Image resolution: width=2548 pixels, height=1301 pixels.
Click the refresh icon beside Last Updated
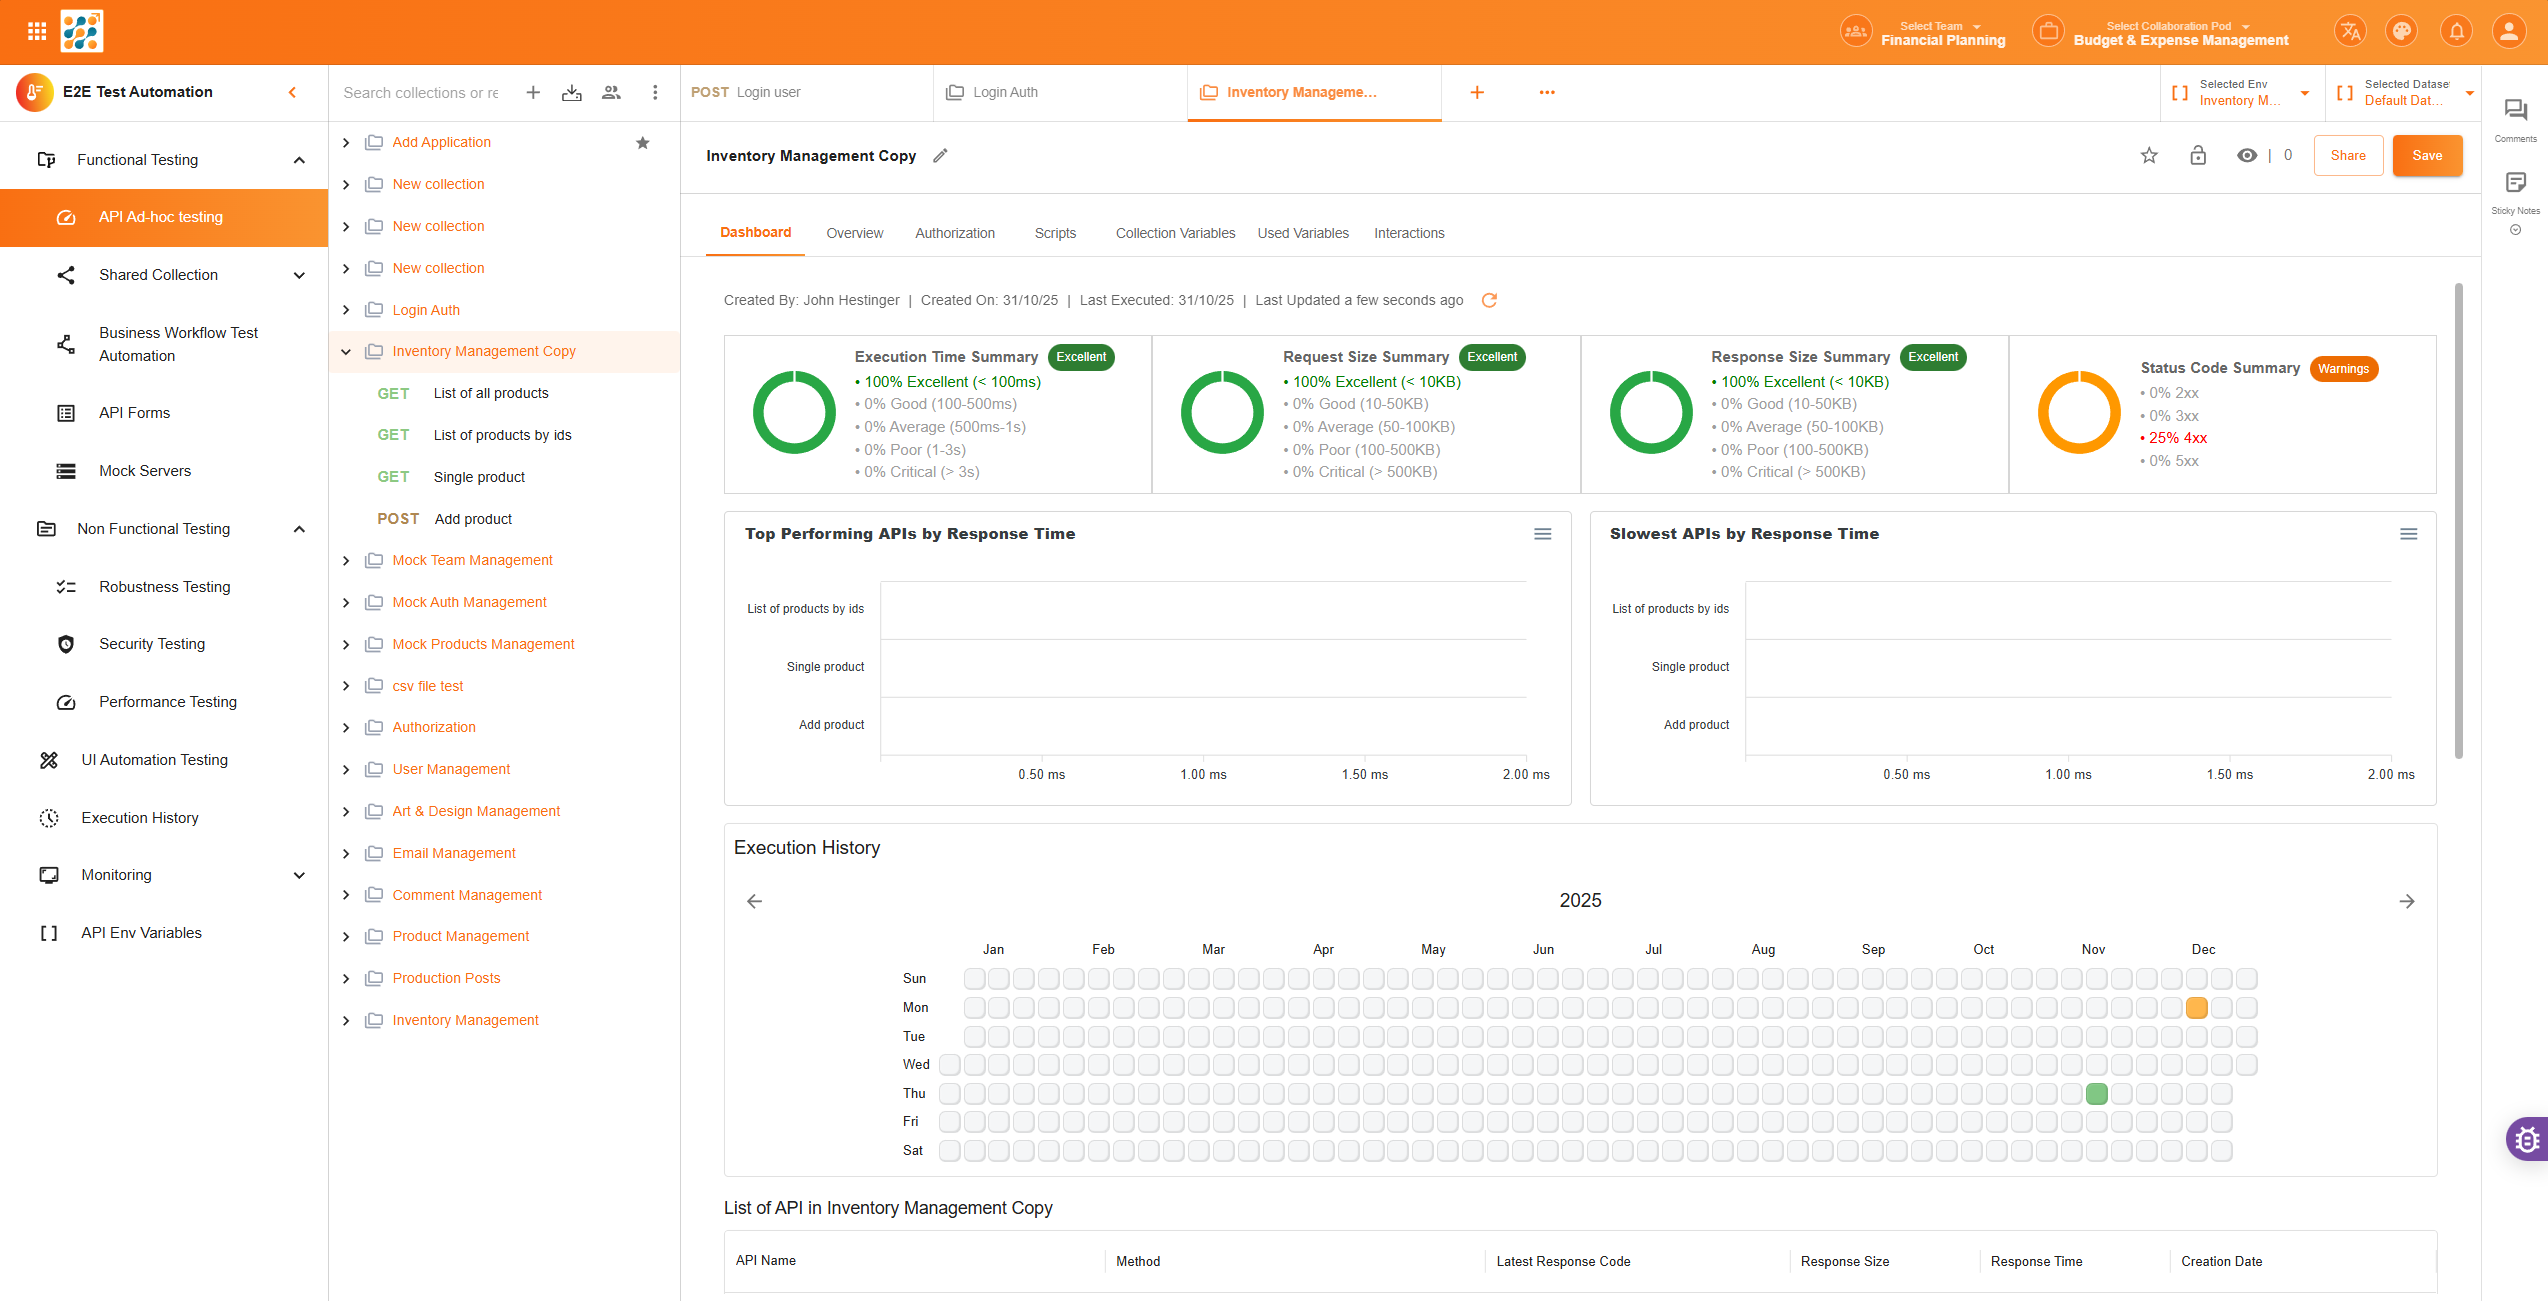[1489, 300]
